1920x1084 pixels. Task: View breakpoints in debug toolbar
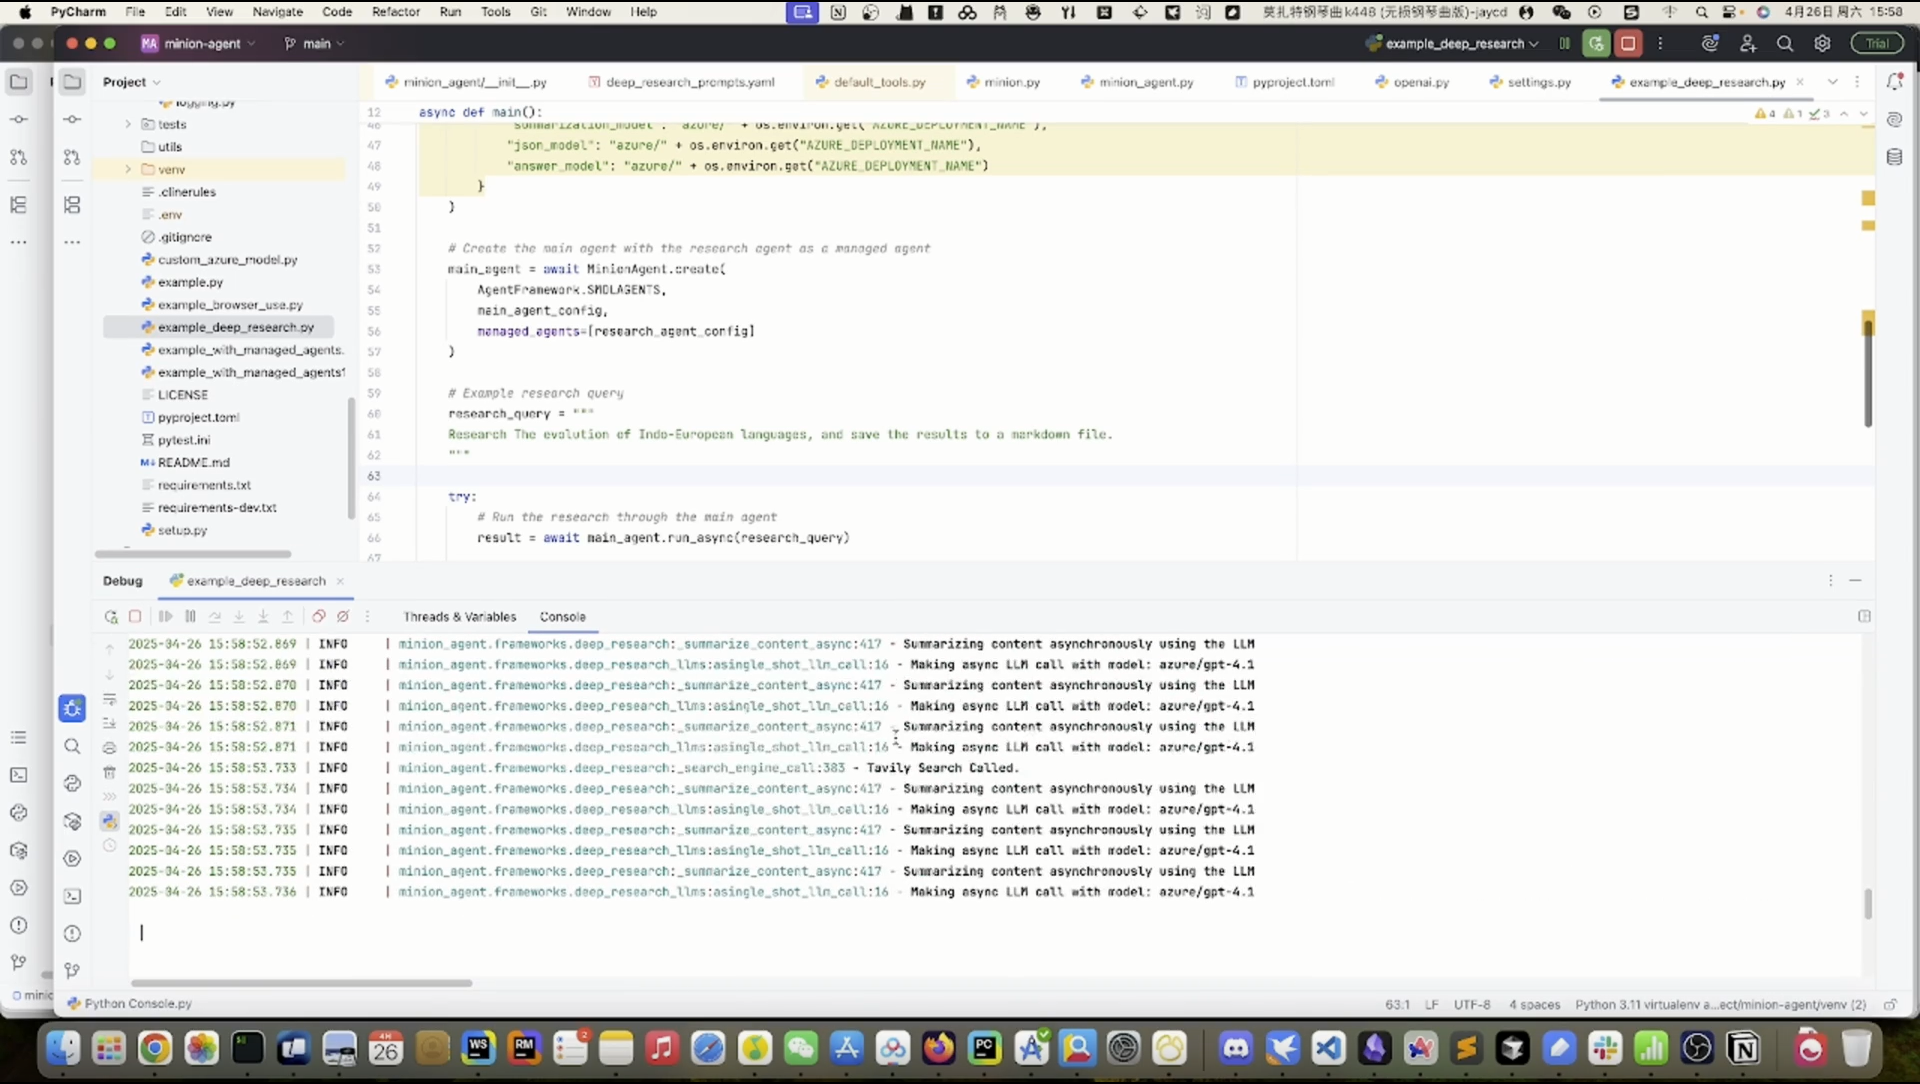319,617
